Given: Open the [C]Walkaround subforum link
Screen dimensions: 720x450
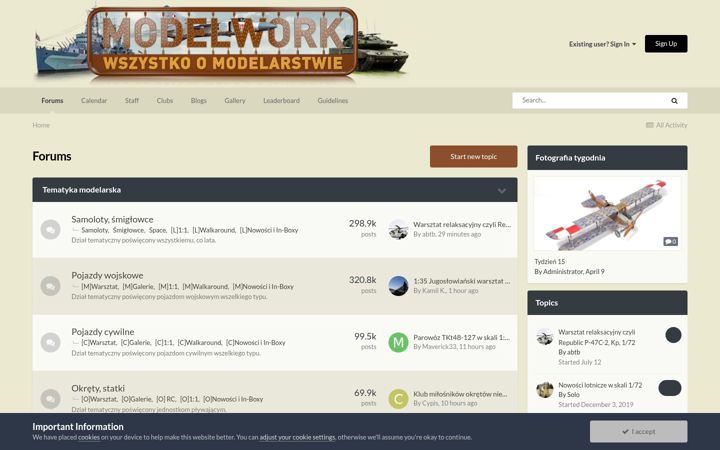Looking at the screenshot, I should (x=200, y=343).
